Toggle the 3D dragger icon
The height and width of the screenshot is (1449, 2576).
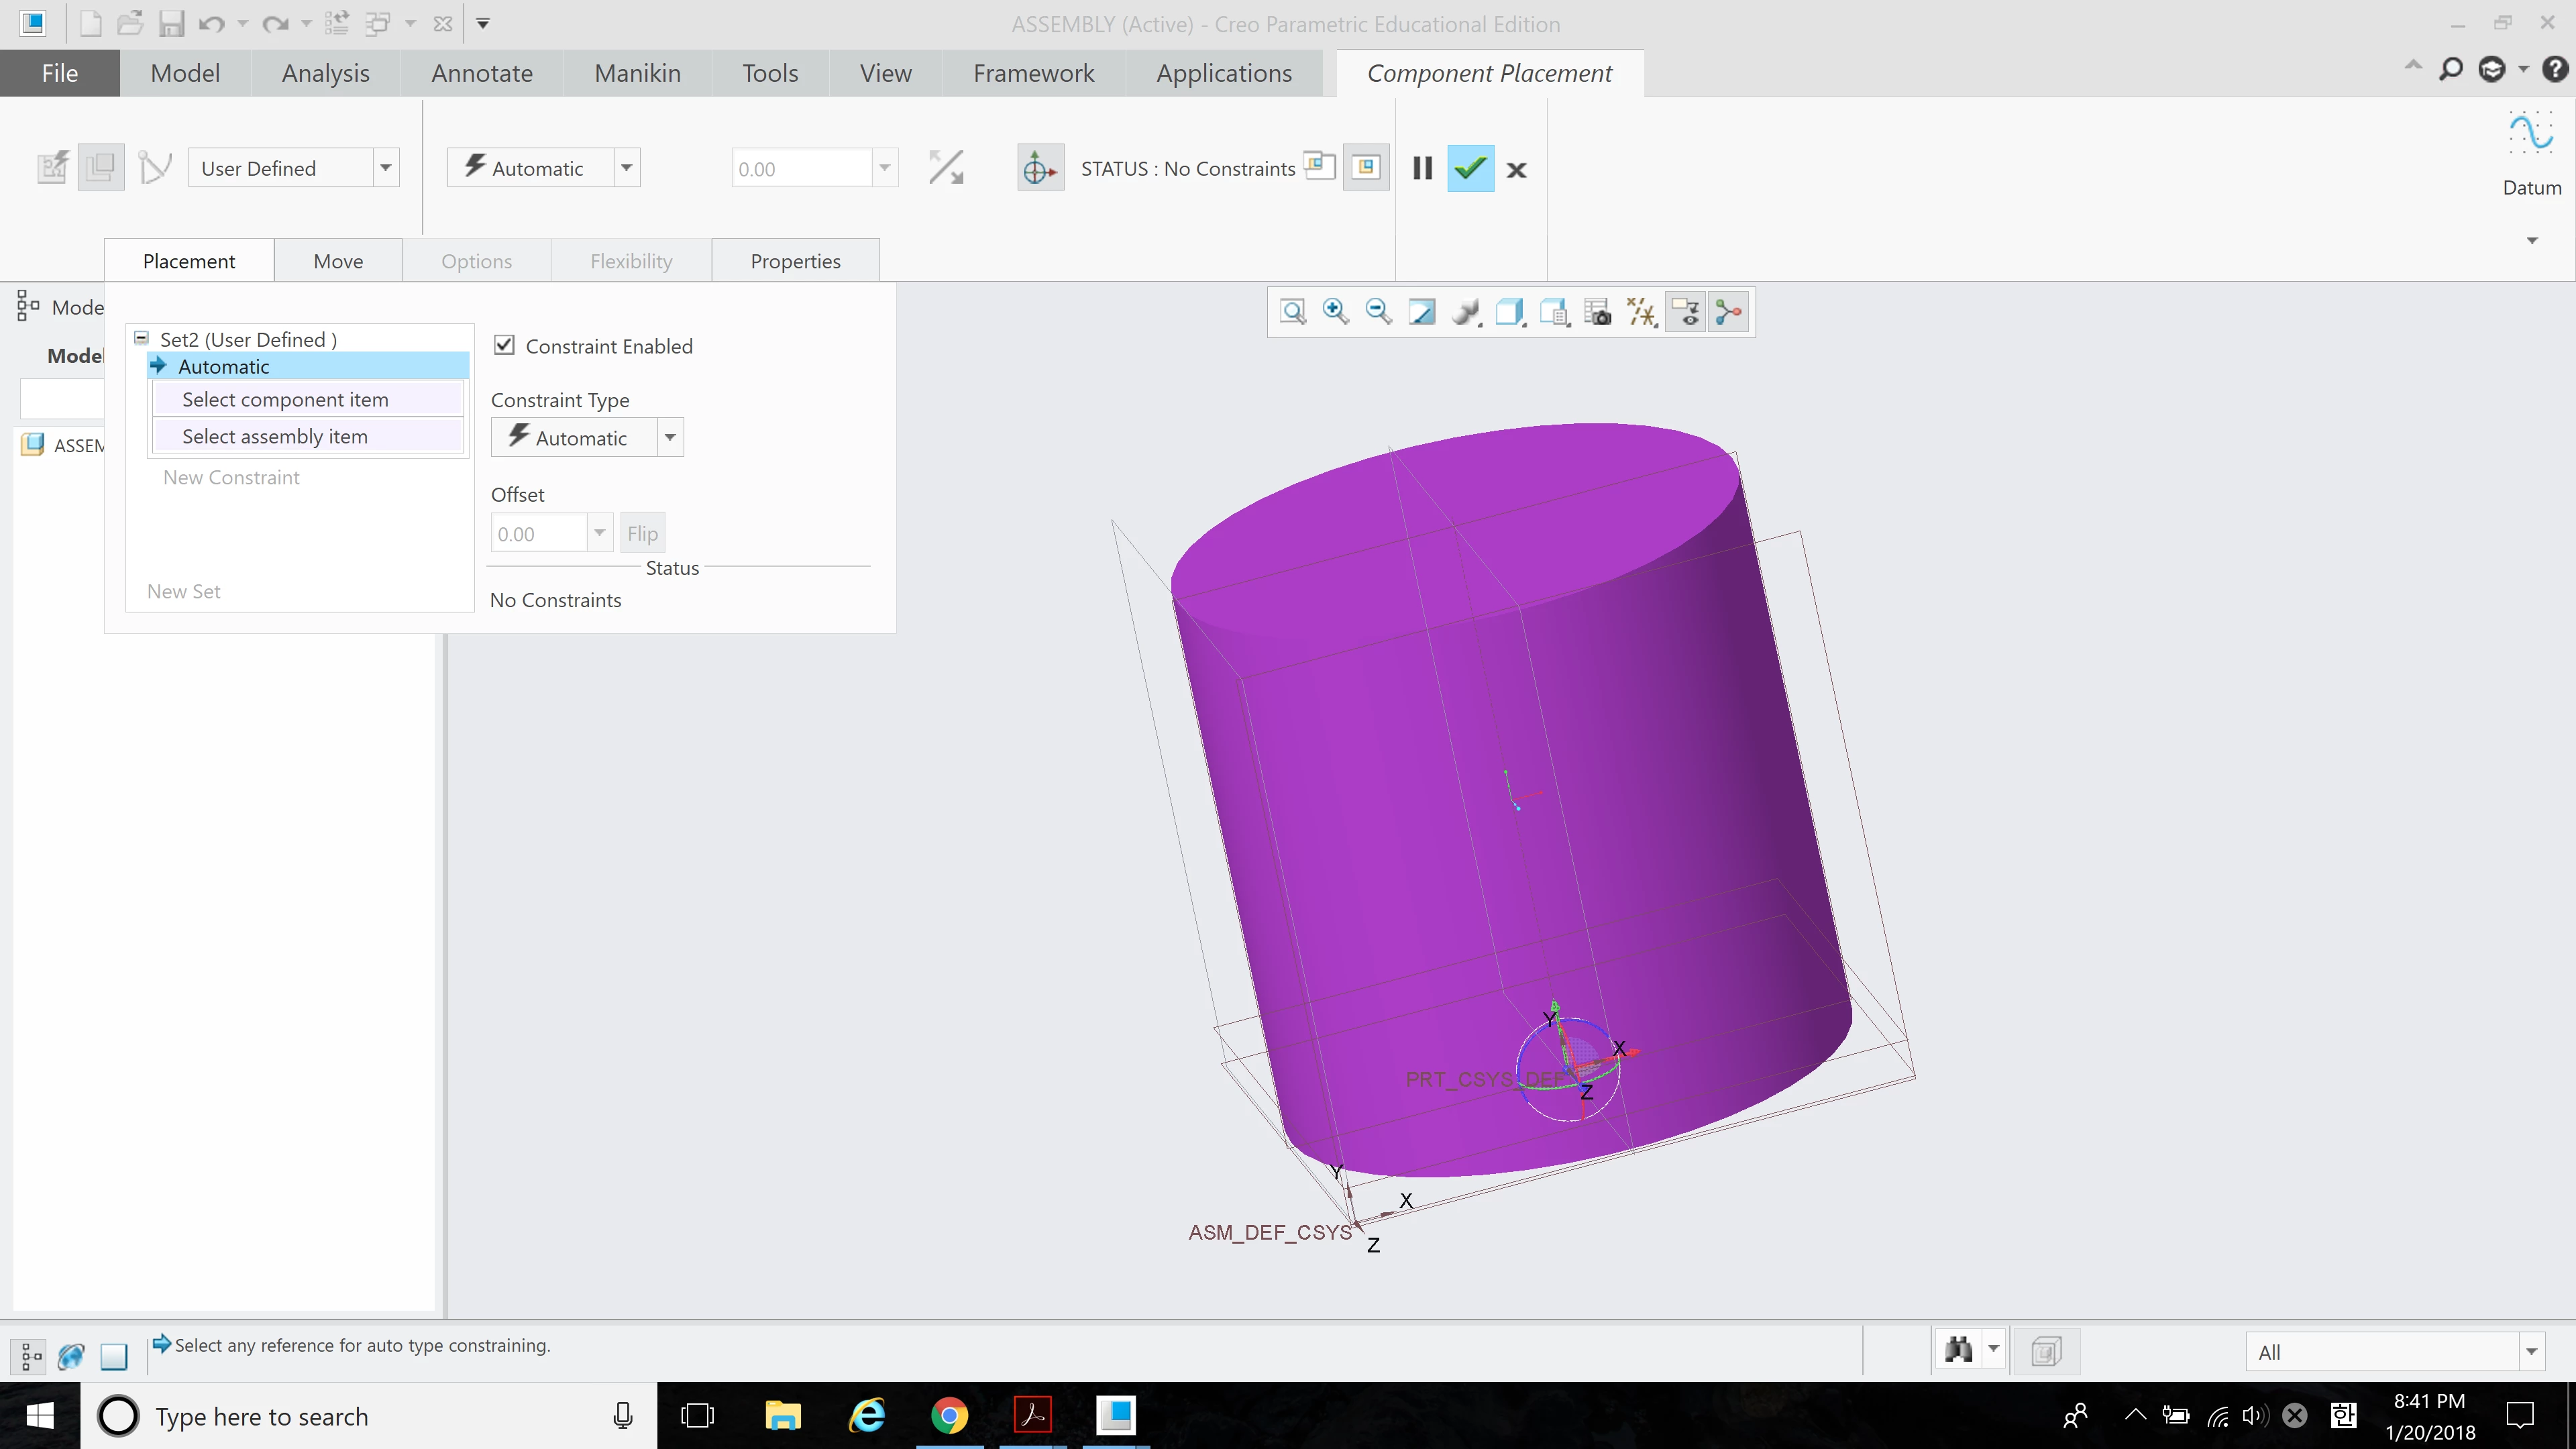coord(1039,169)
